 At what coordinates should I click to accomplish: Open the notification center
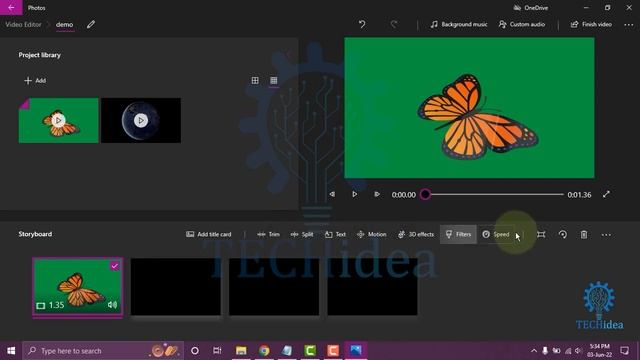[x=624, y=351]
